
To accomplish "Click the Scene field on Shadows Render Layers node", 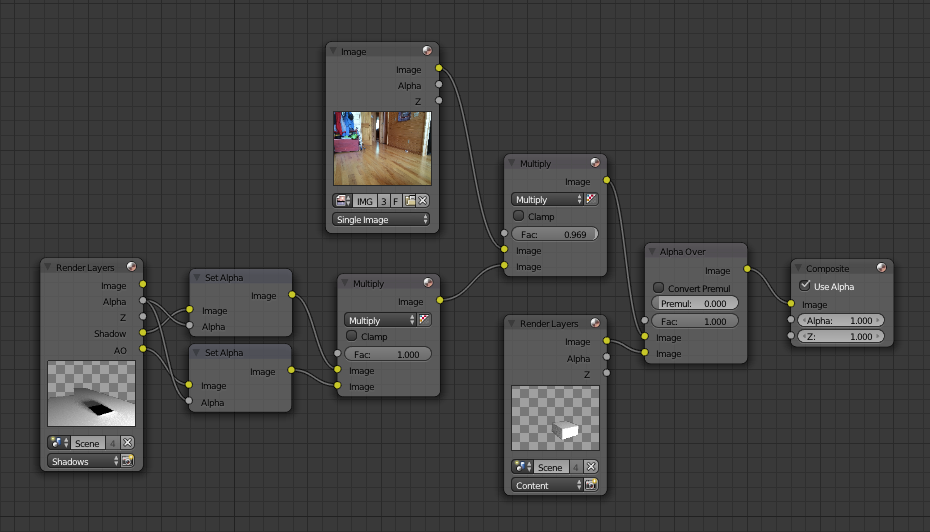I will (87, 443).
